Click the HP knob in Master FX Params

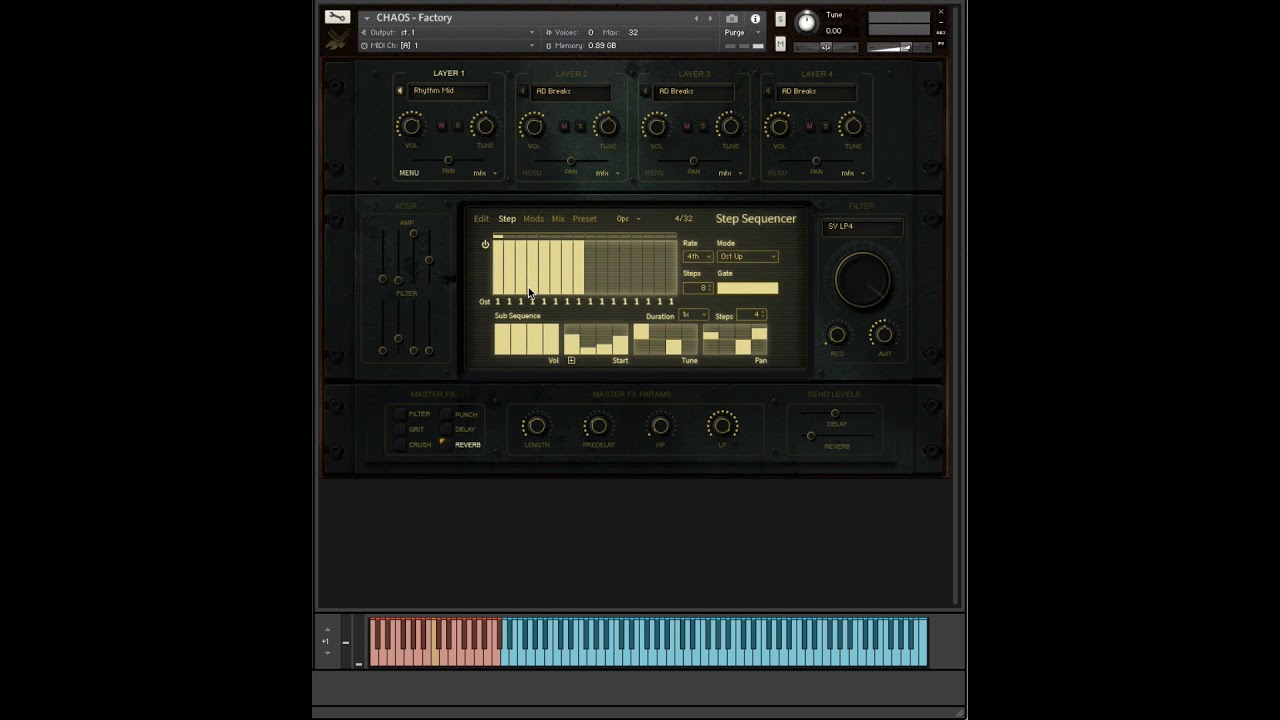tap(660, 426)
